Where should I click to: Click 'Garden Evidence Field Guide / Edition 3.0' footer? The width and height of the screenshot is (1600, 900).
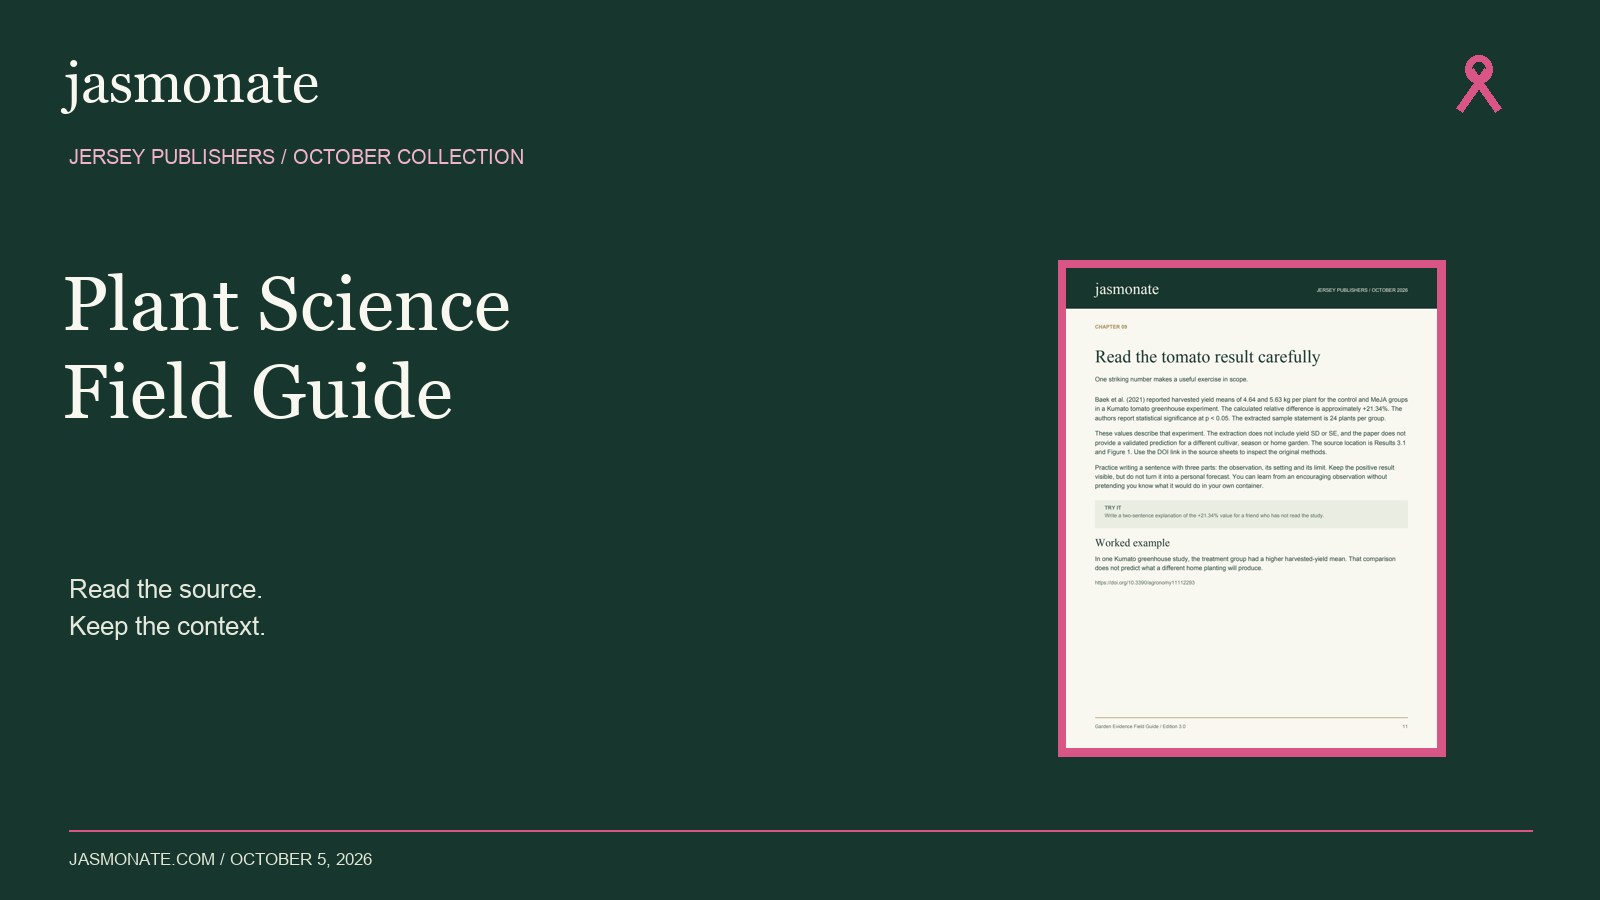pyautogui.click(x=1140, y=726)
